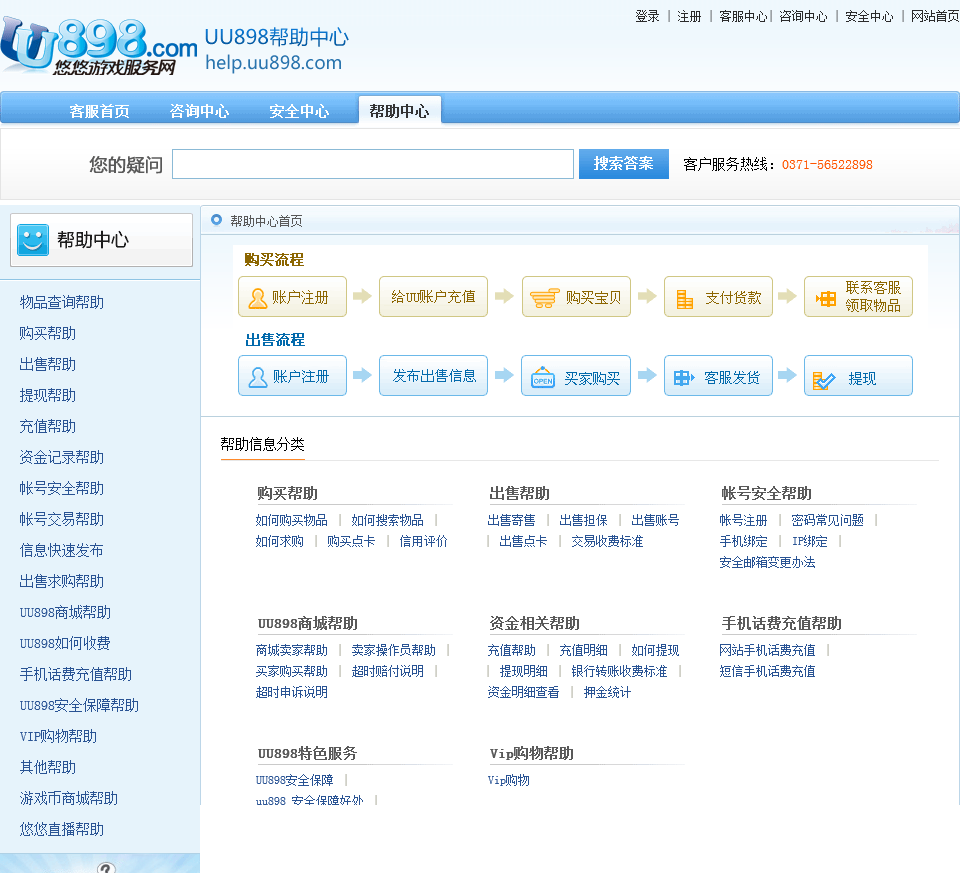This screenshot has height=873, width=960.
Task: Click the 密码常见问题 link
Action: click(828, 520)
